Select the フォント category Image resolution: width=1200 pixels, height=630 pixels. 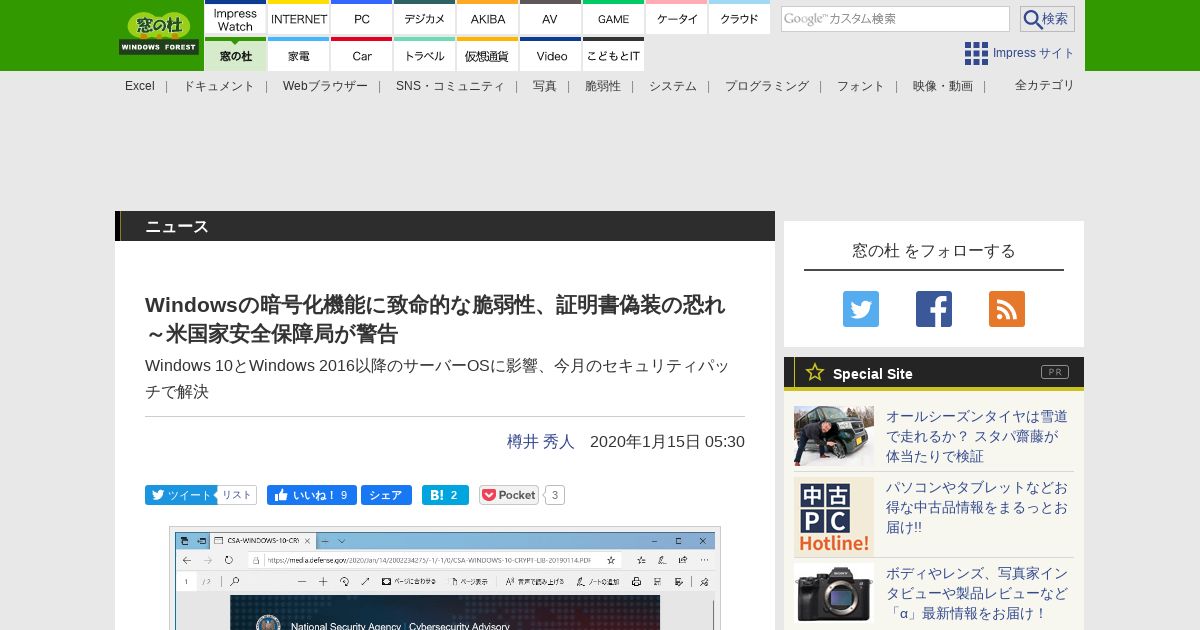coord(861,86)
